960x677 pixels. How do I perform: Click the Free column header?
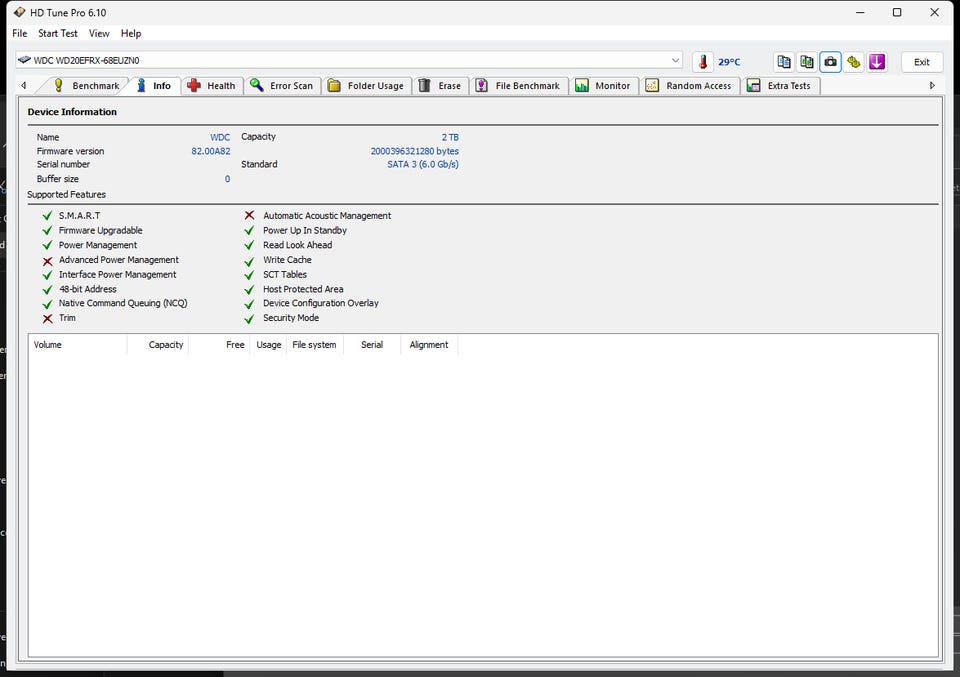(x=219, y=345)
